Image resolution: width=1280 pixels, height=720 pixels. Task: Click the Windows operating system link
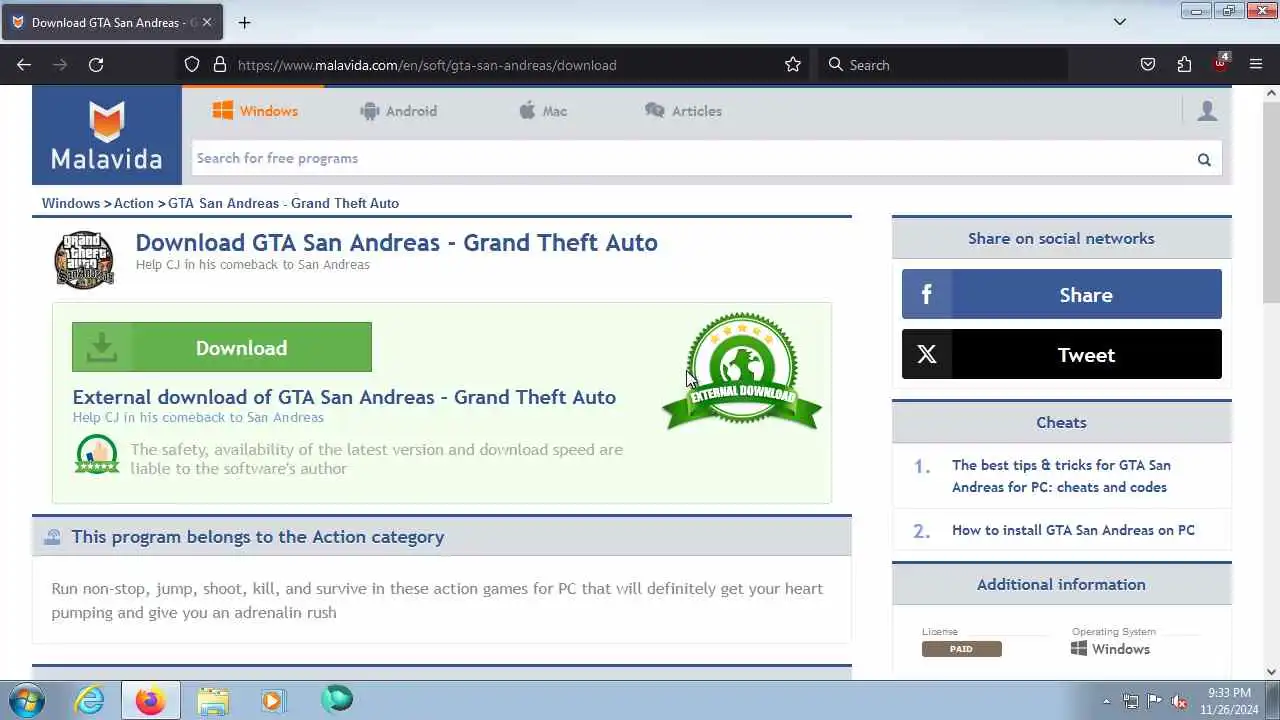[x=1111, y=649]
